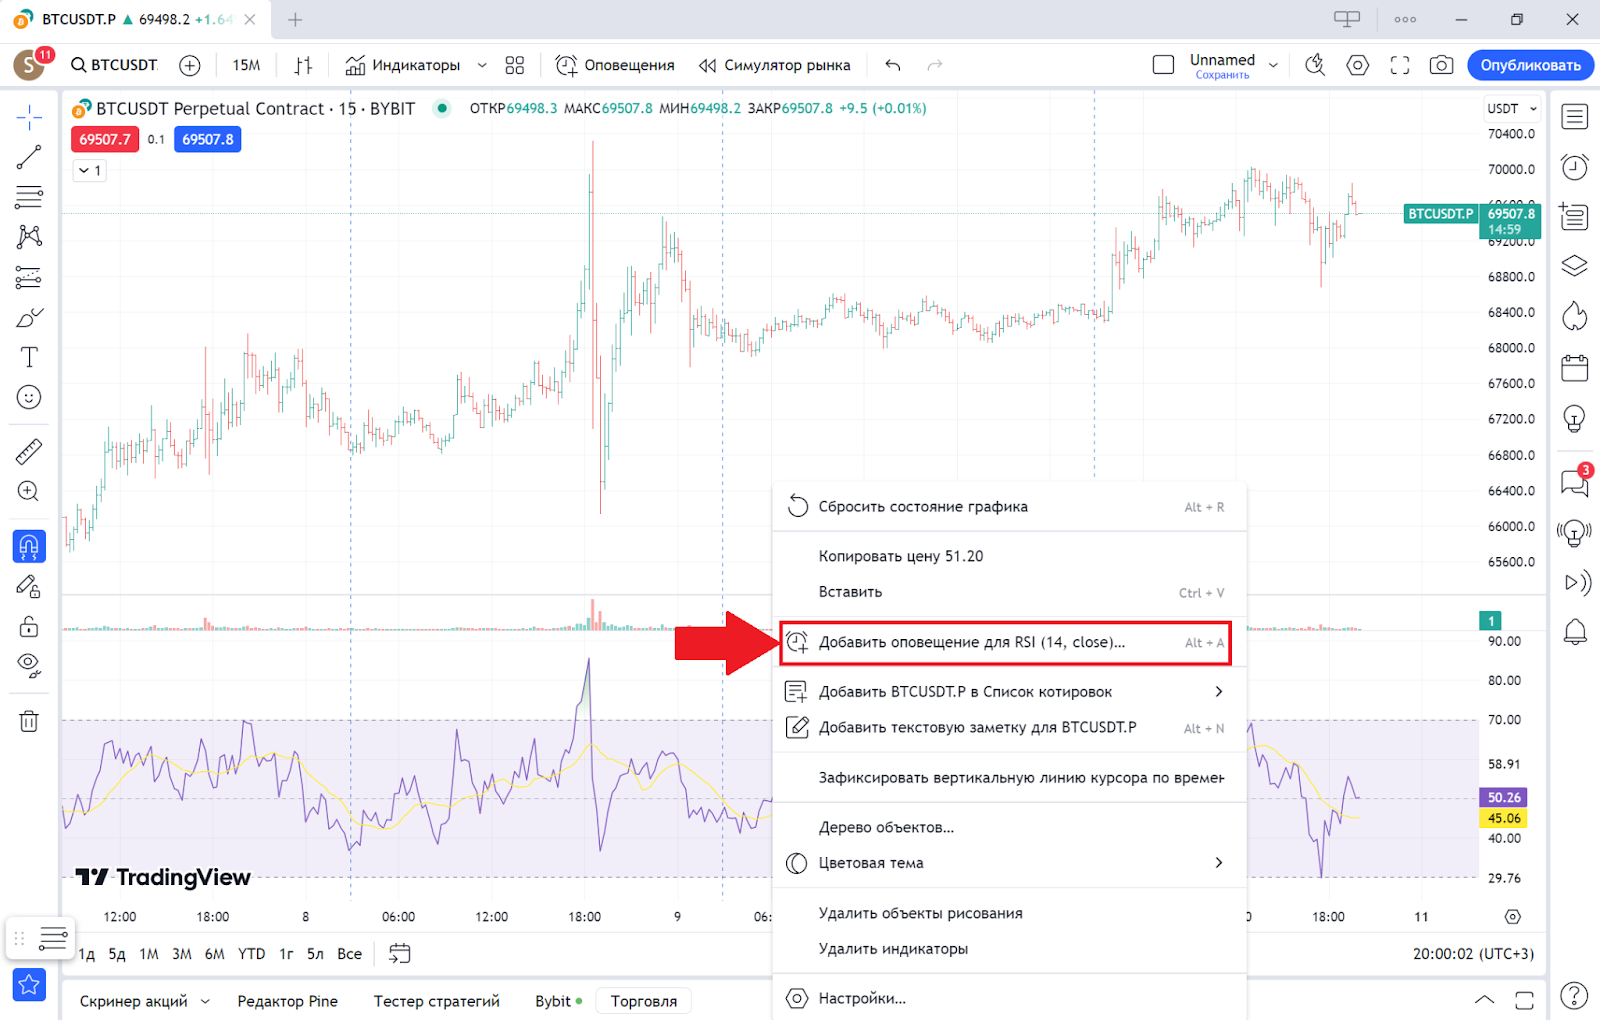Collapse the bottom panel chevron

(1485, 1000)
